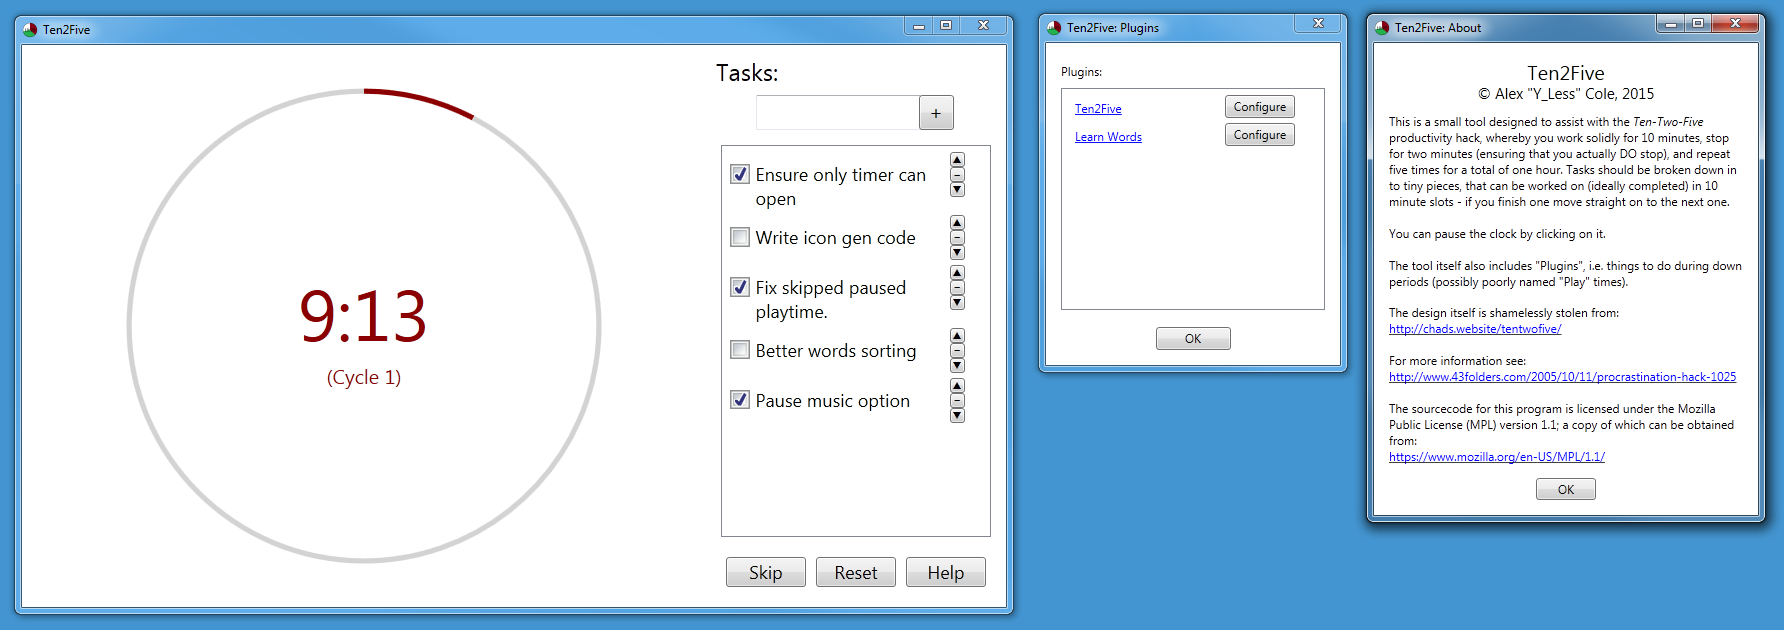Focus the new task input field
The width and height of the screenshot is (1784, 630).
coord(838,113)
